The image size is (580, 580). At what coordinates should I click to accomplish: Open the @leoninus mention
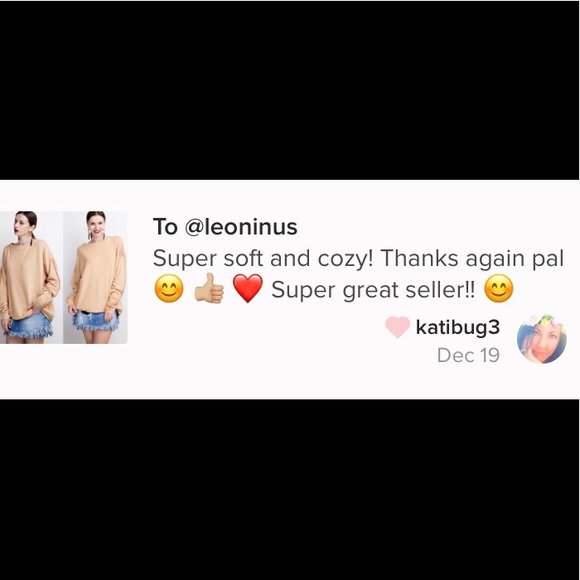241,227
